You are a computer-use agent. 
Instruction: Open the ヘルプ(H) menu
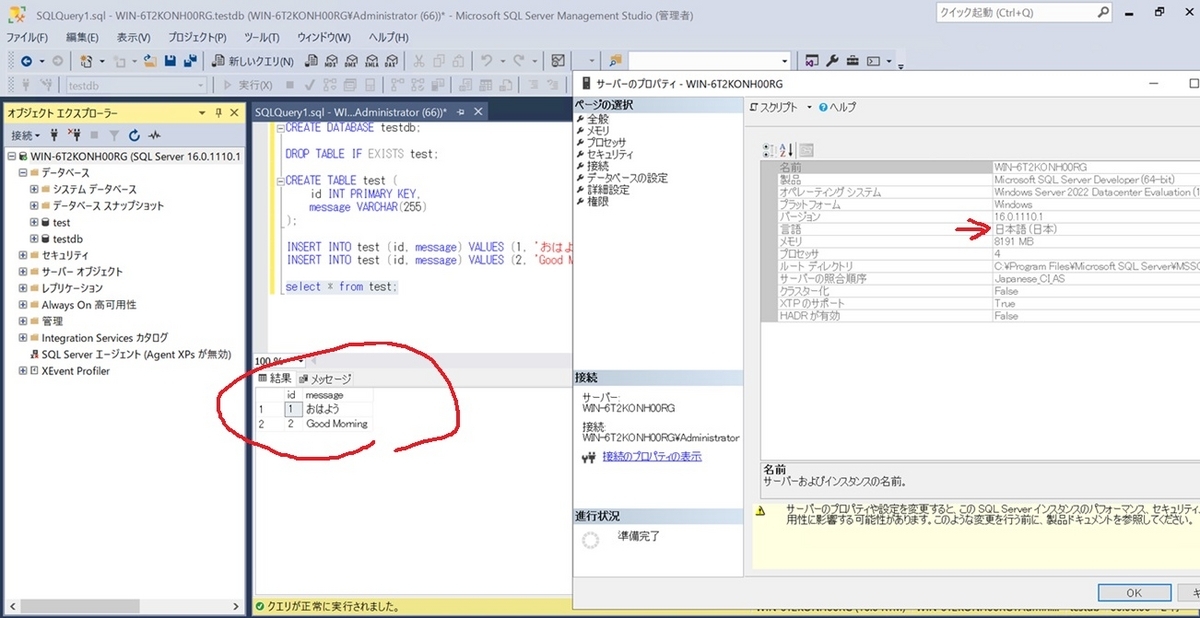click(x=388, y=37)
